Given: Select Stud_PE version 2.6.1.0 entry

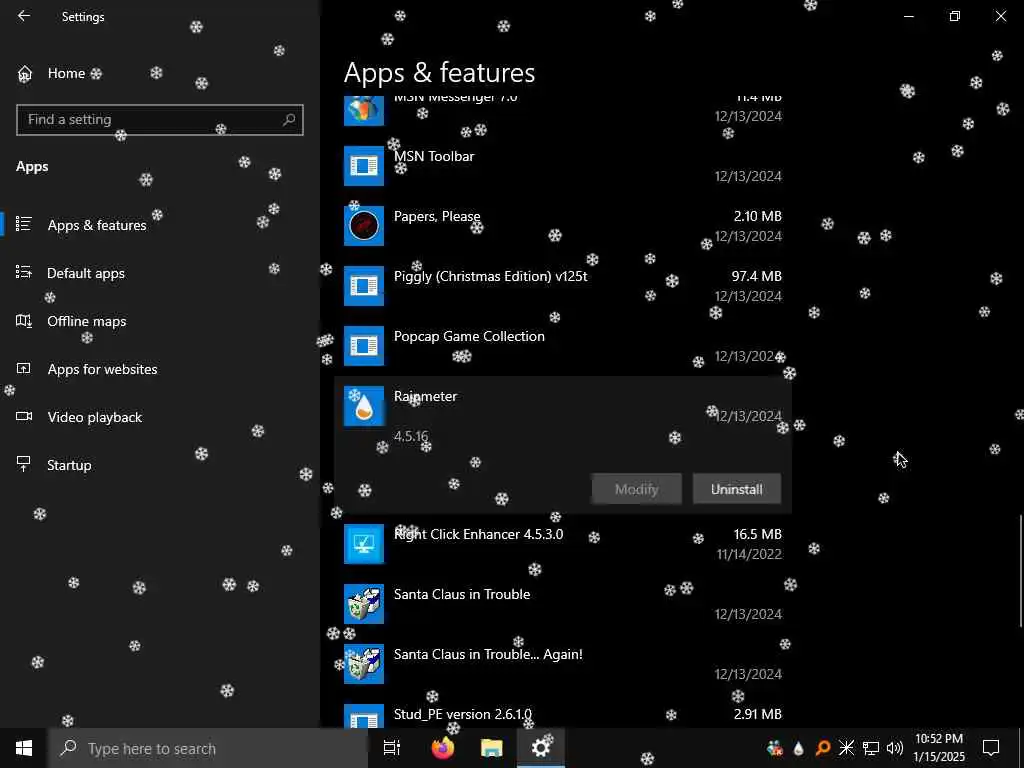Looking at the screenshot, I should [563, 714].
